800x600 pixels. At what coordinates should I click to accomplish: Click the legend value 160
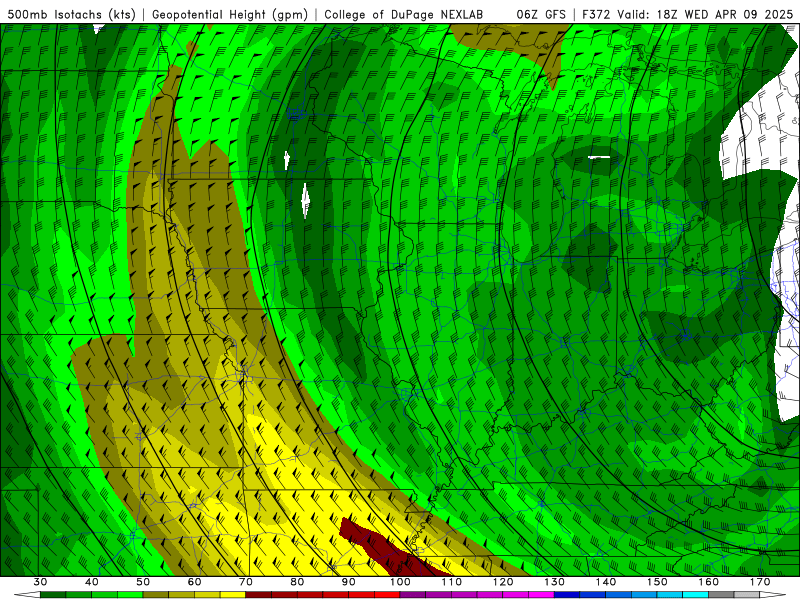pos(709,582)
